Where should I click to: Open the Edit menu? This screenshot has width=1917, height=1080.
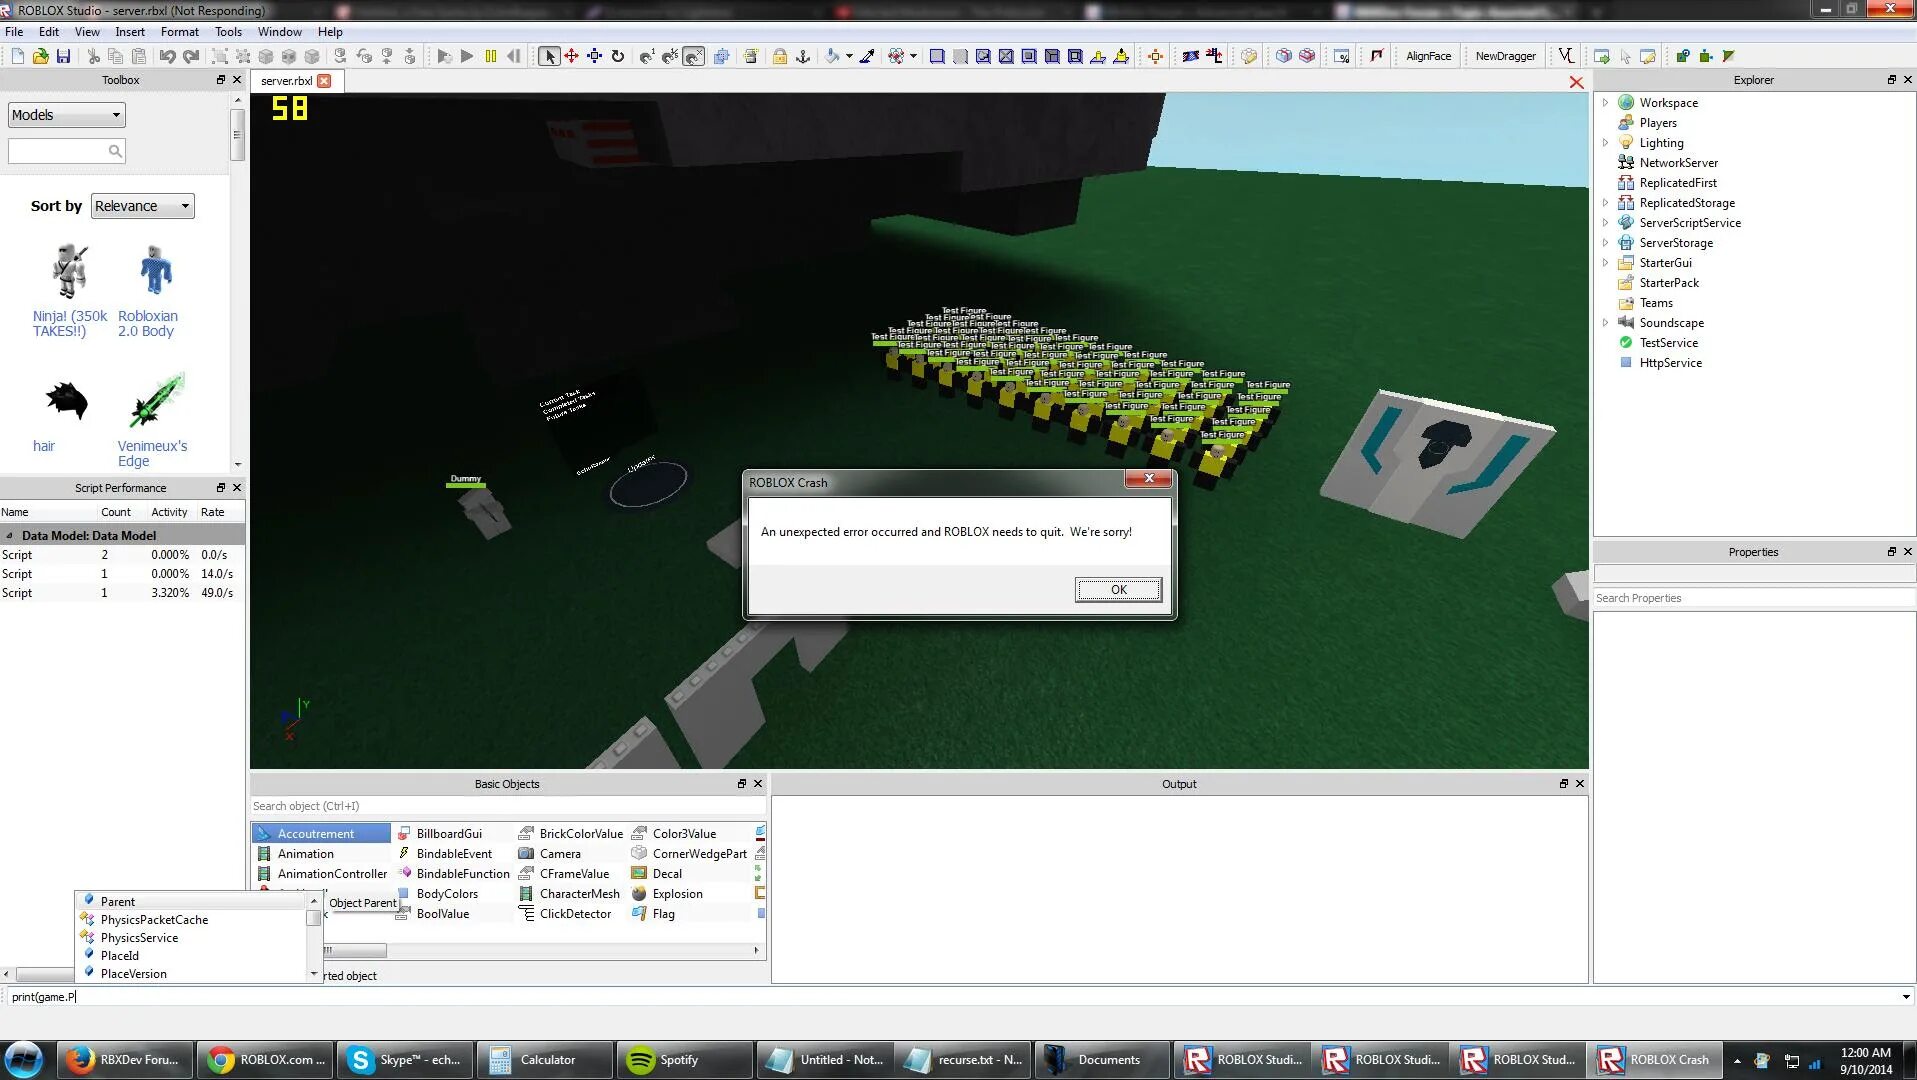[49, 32]
